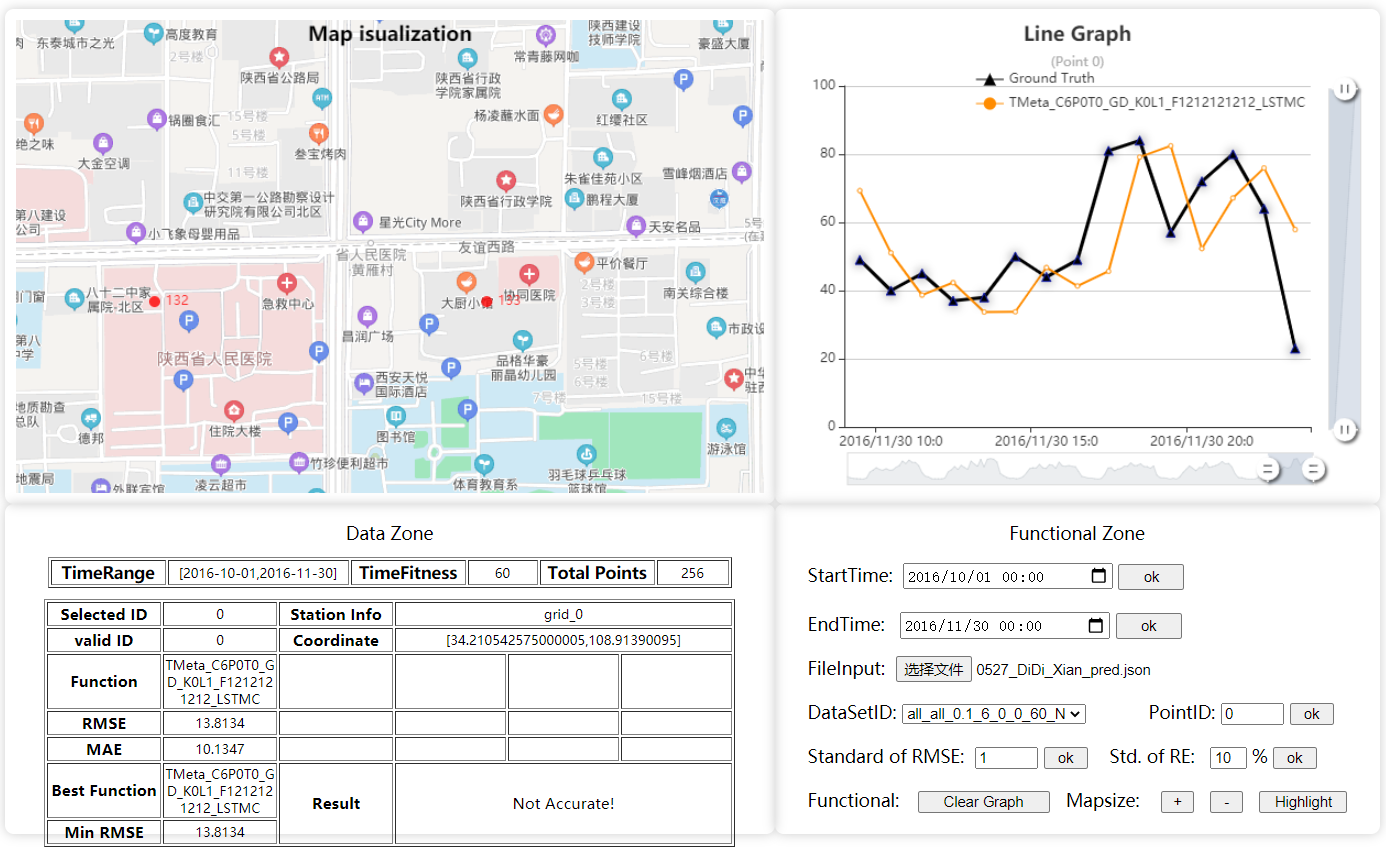
Task: Click the Coordinate value cell
Action: point(563,640)
